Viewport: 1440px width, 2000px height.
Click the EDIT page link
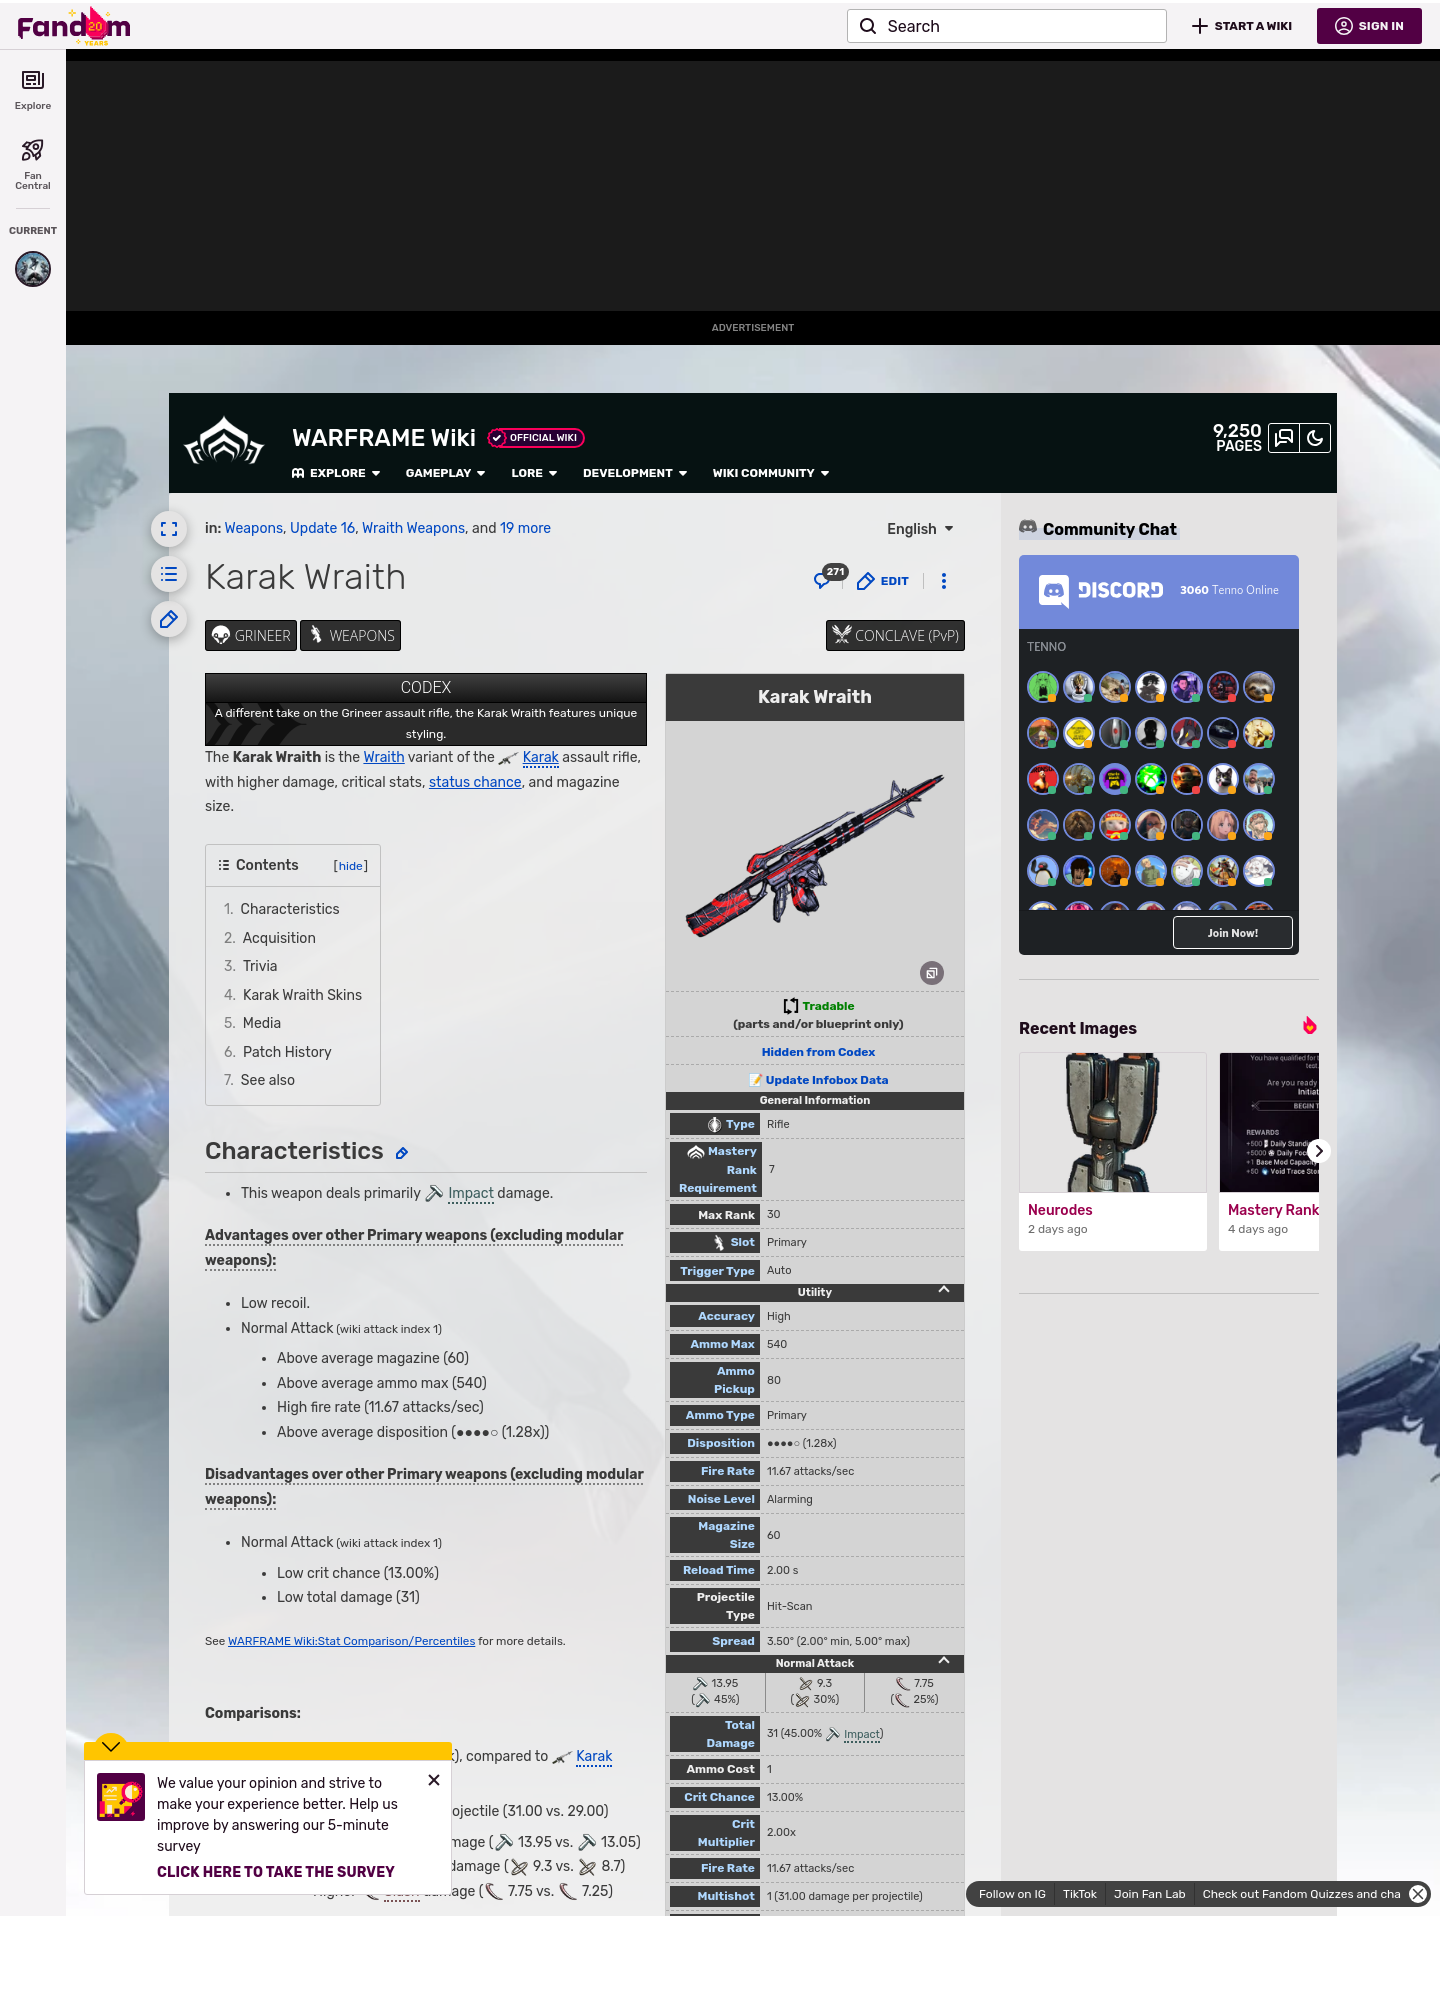[883, 581]
